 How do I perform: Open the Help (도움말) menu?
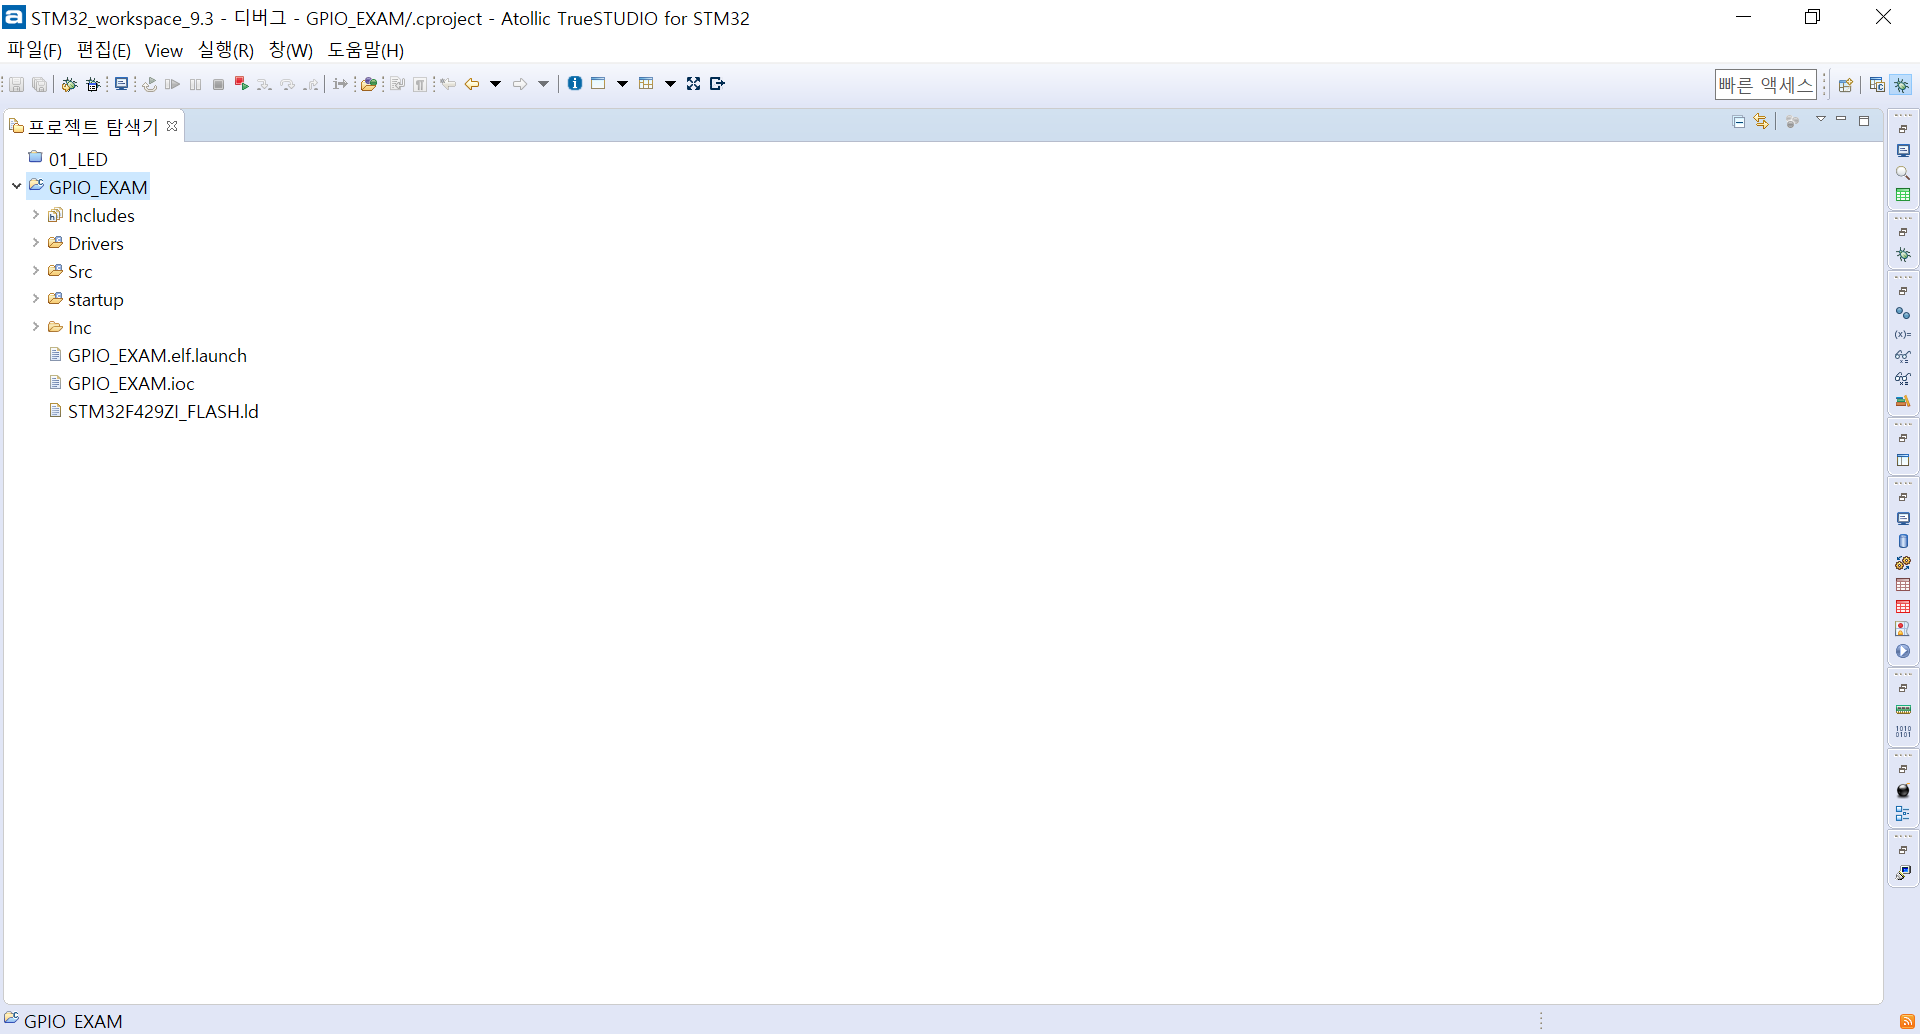coord(366,50)
